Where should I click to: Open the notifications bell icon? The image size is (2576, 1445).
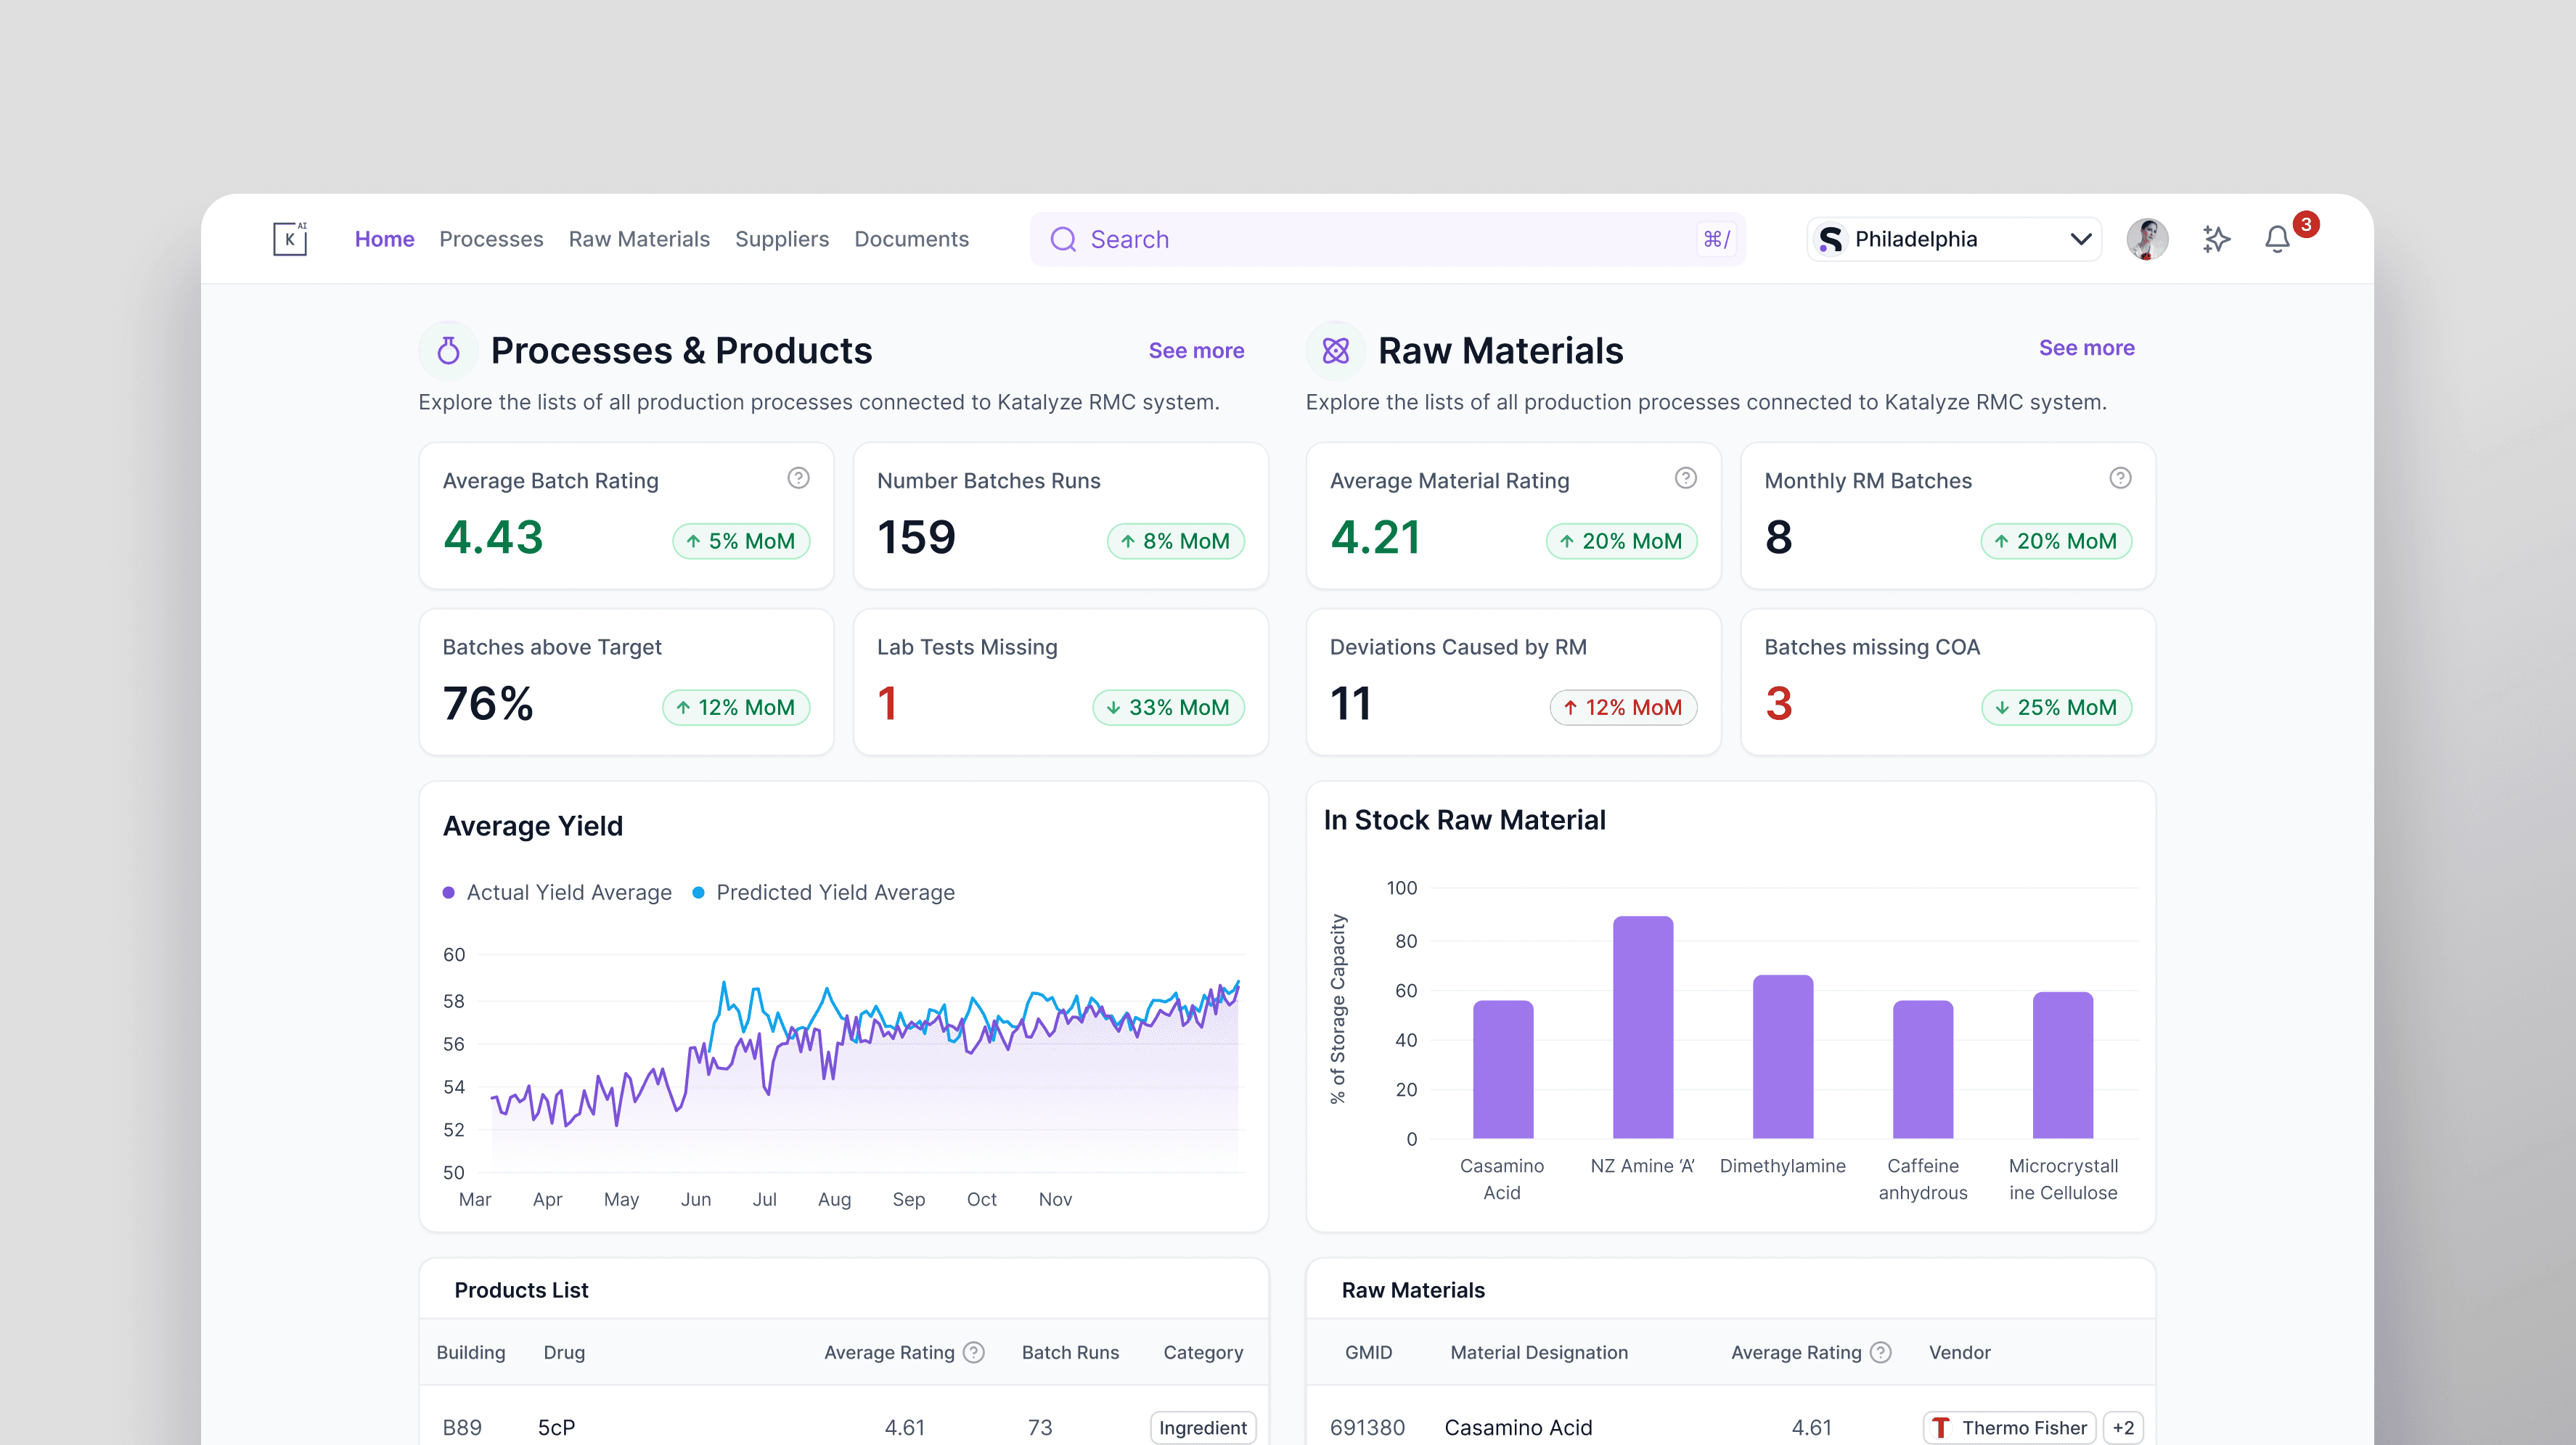(2277, 239)
